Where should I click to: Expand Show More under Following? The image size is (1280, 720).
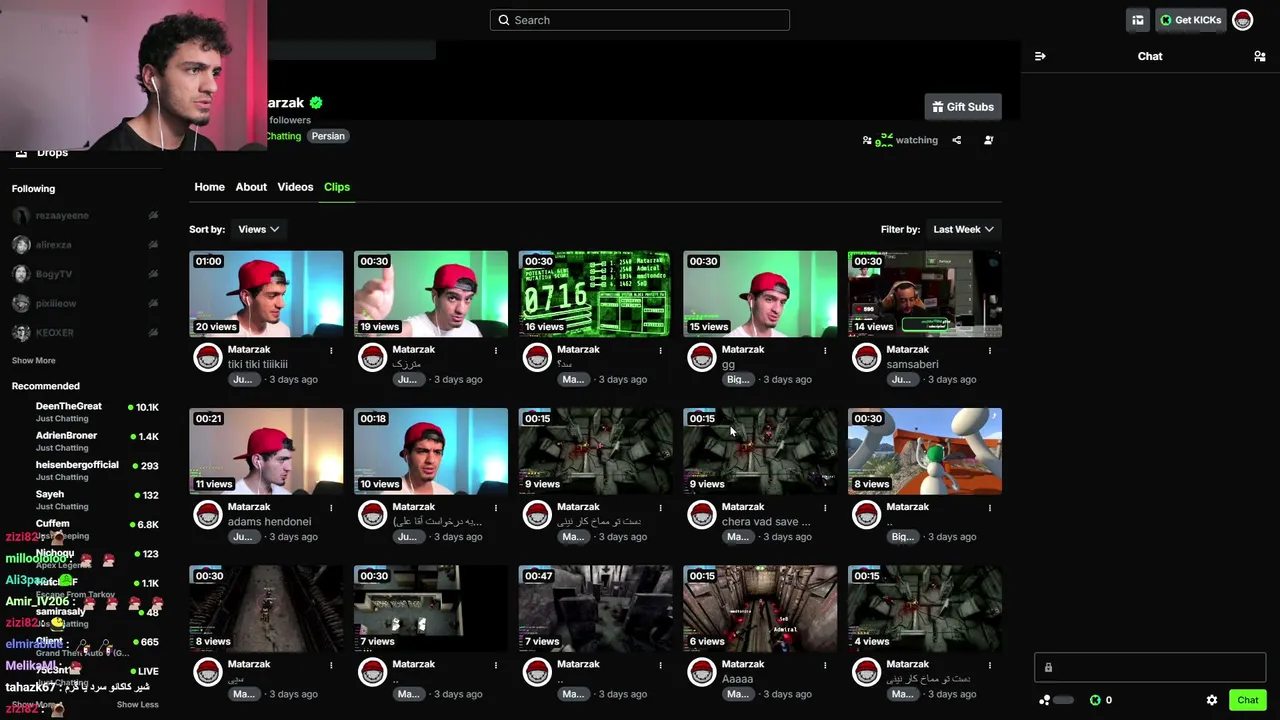point(34,360)
